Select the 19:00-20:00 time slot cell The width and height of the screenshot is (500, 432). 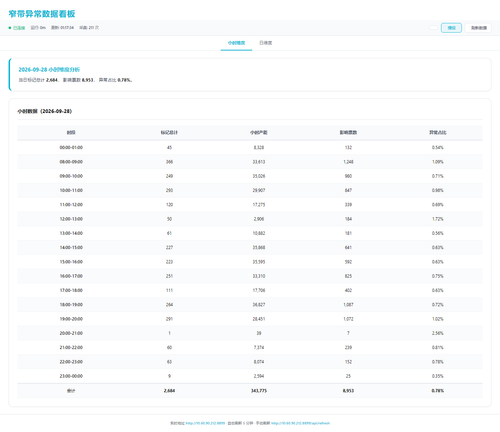(71, 319)
